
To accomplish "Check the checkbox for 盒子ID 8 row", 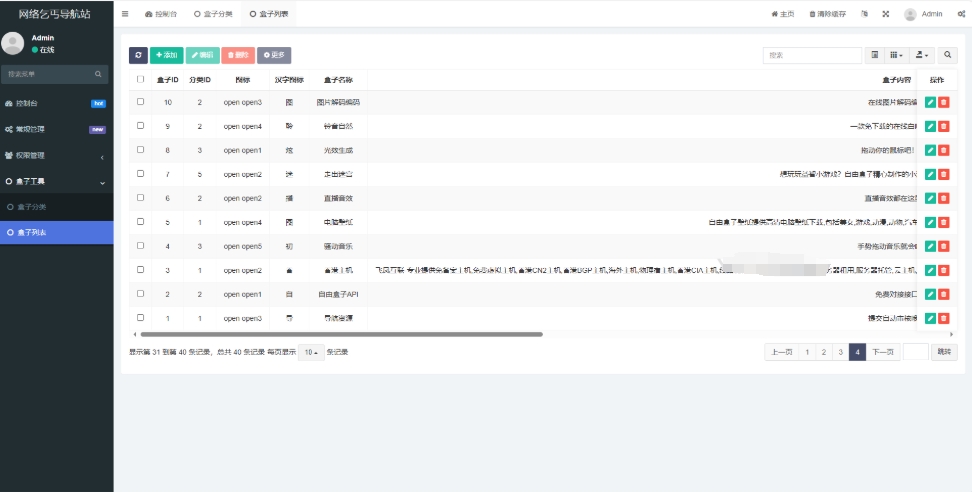I will point(140,150).
